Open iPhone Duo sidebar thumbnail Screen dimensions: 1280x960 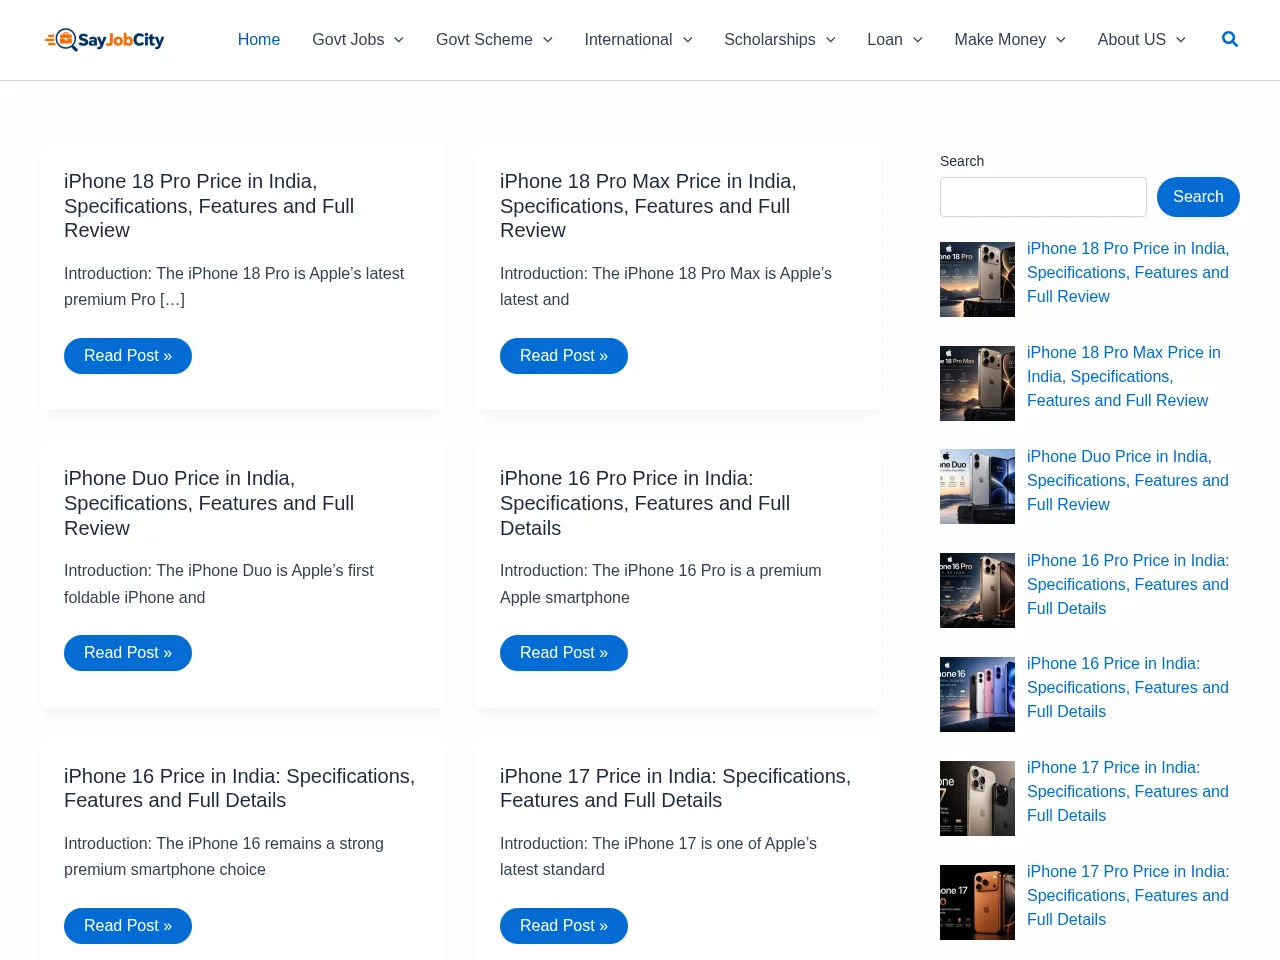(977, 486)
